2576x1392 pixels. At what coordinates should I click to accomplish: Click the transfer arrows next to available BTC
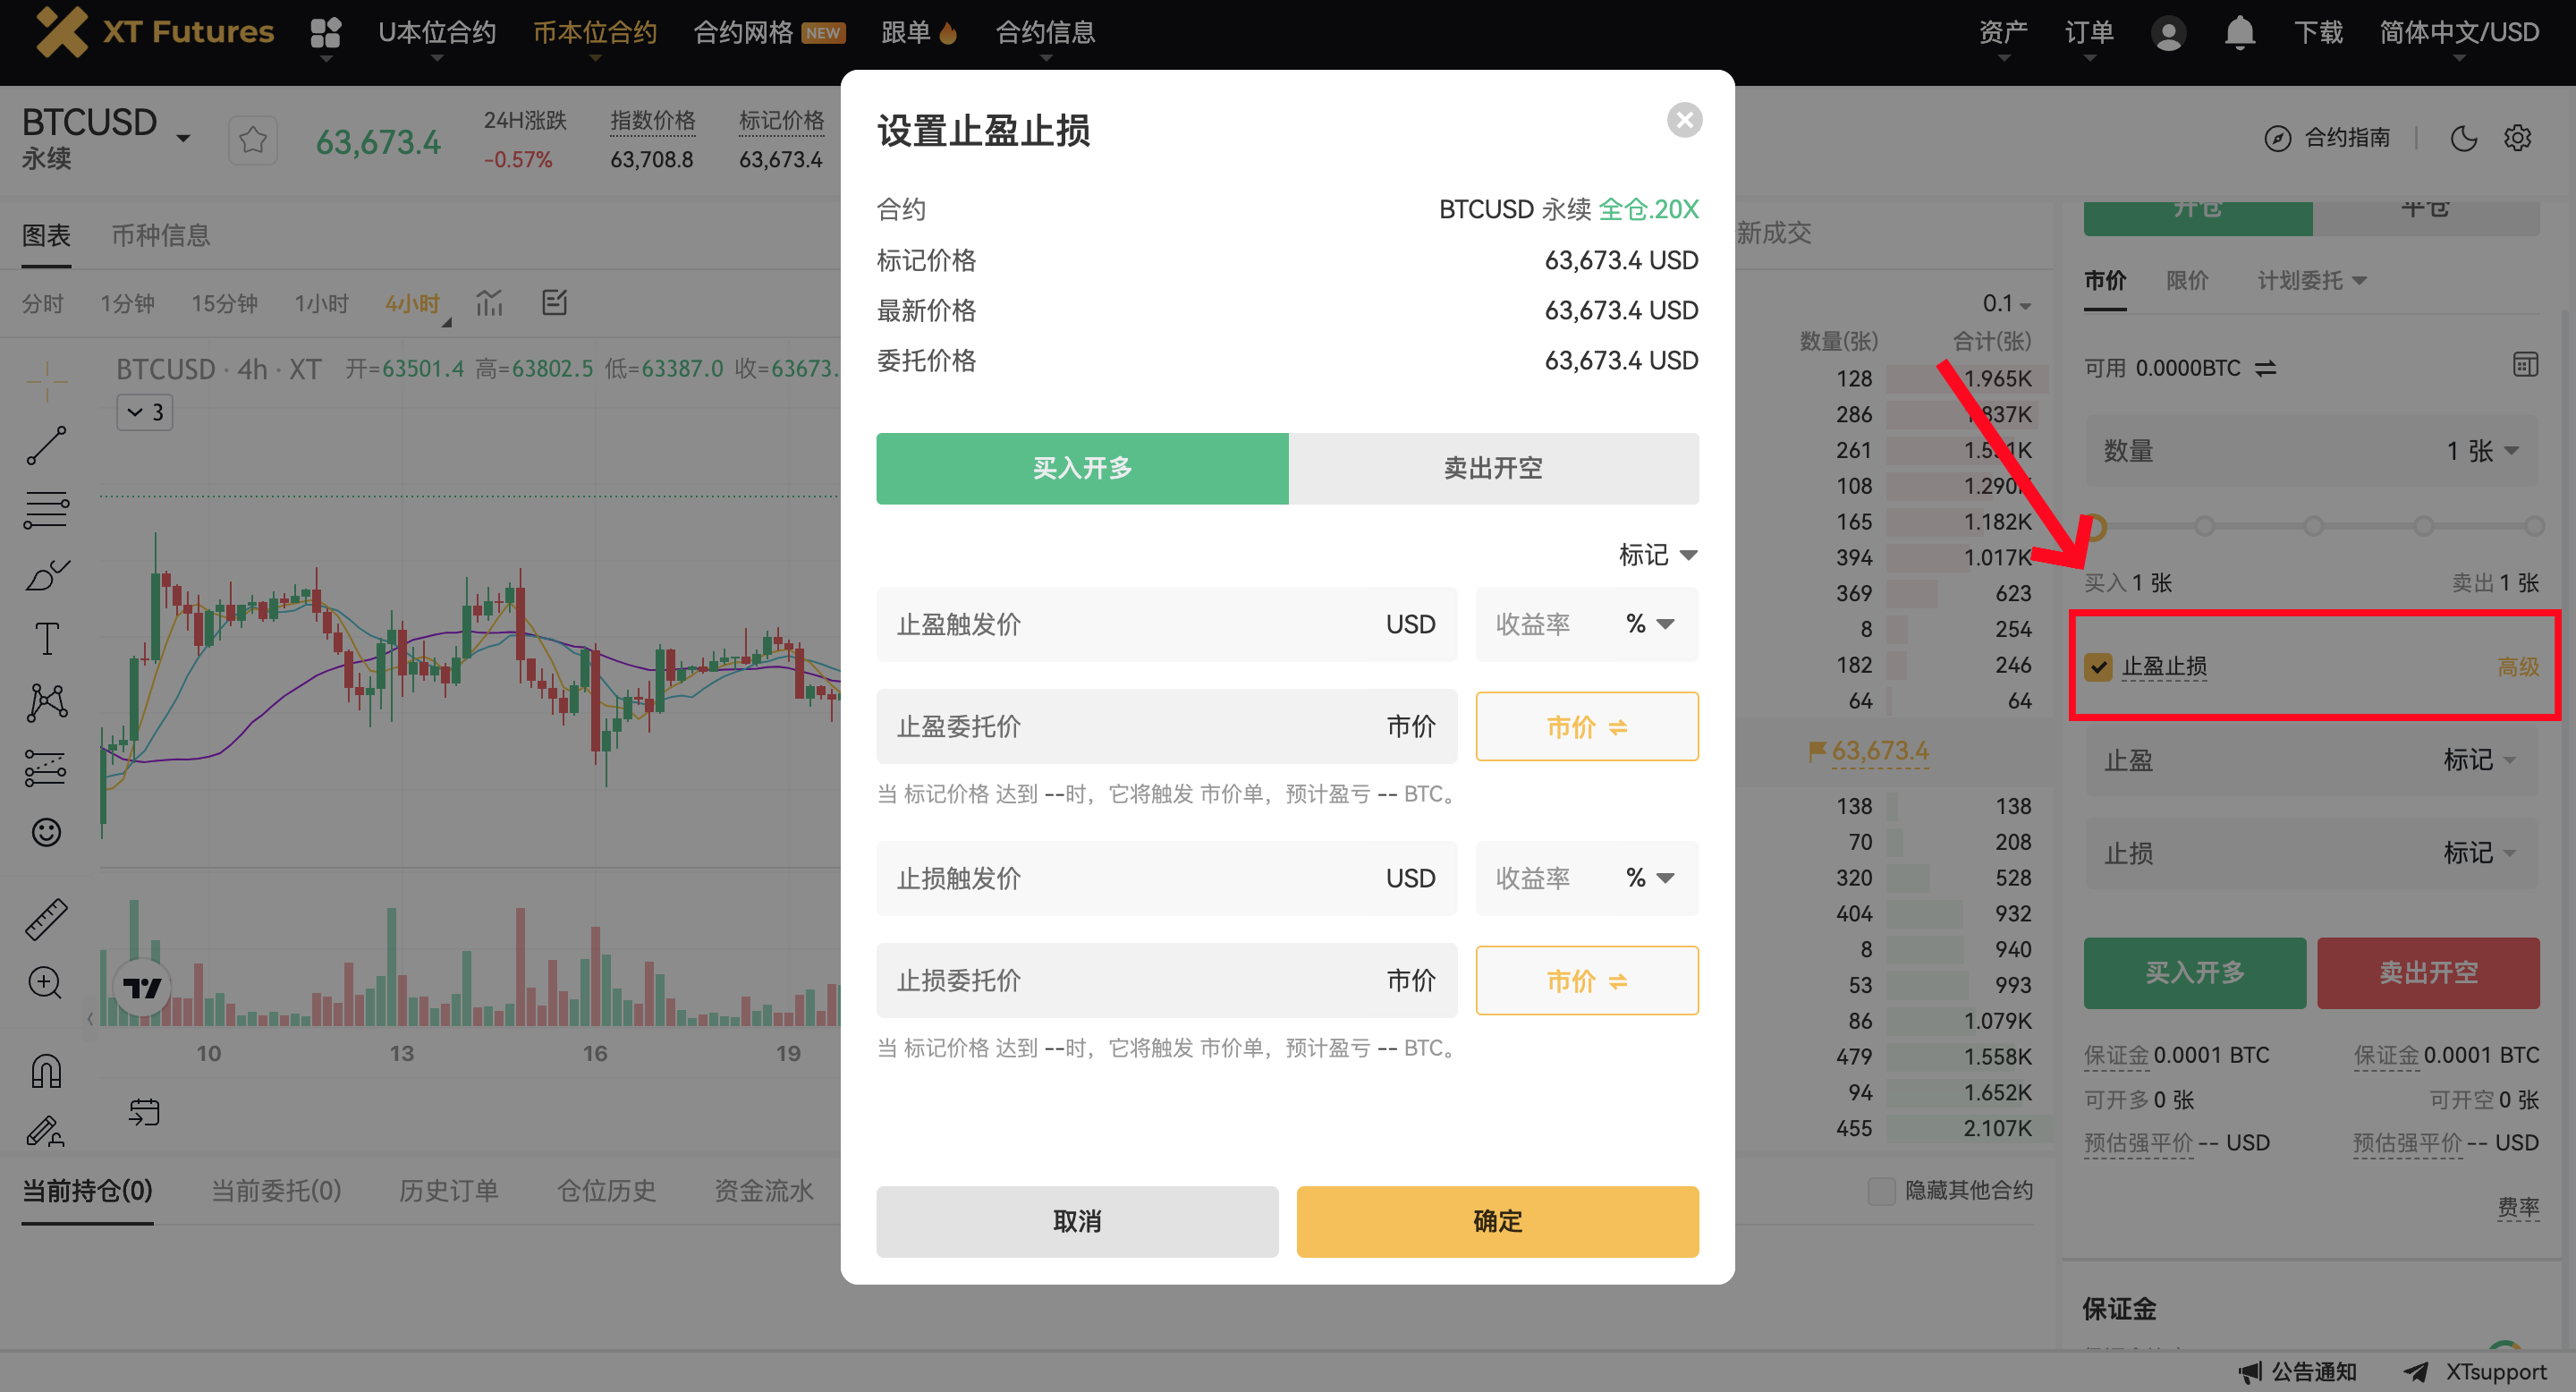(2266, 369)
